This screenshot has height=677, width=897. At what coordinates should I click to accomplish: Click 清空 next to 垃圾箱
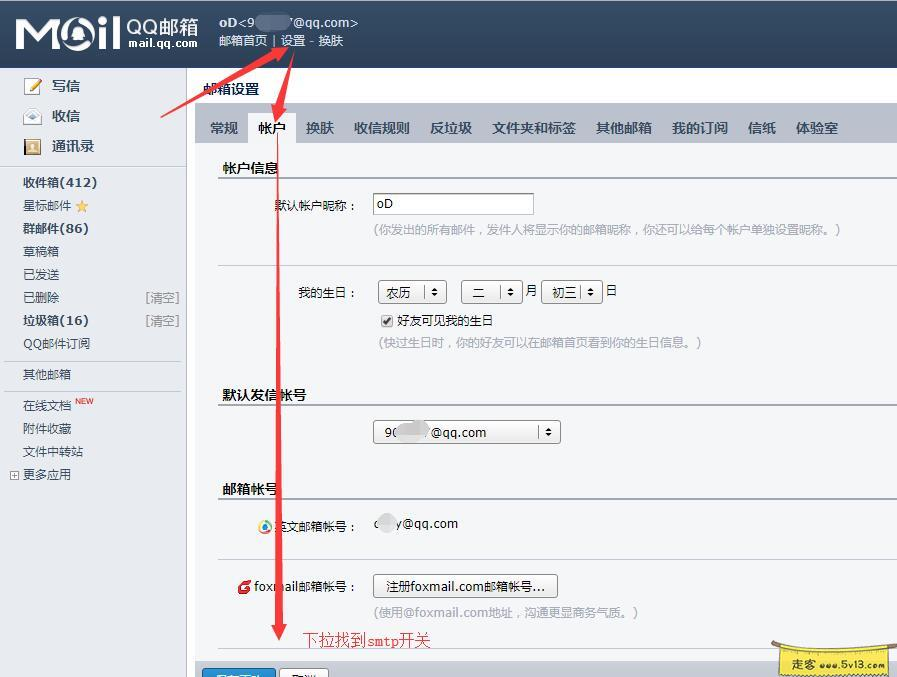[x=162, y=320]
